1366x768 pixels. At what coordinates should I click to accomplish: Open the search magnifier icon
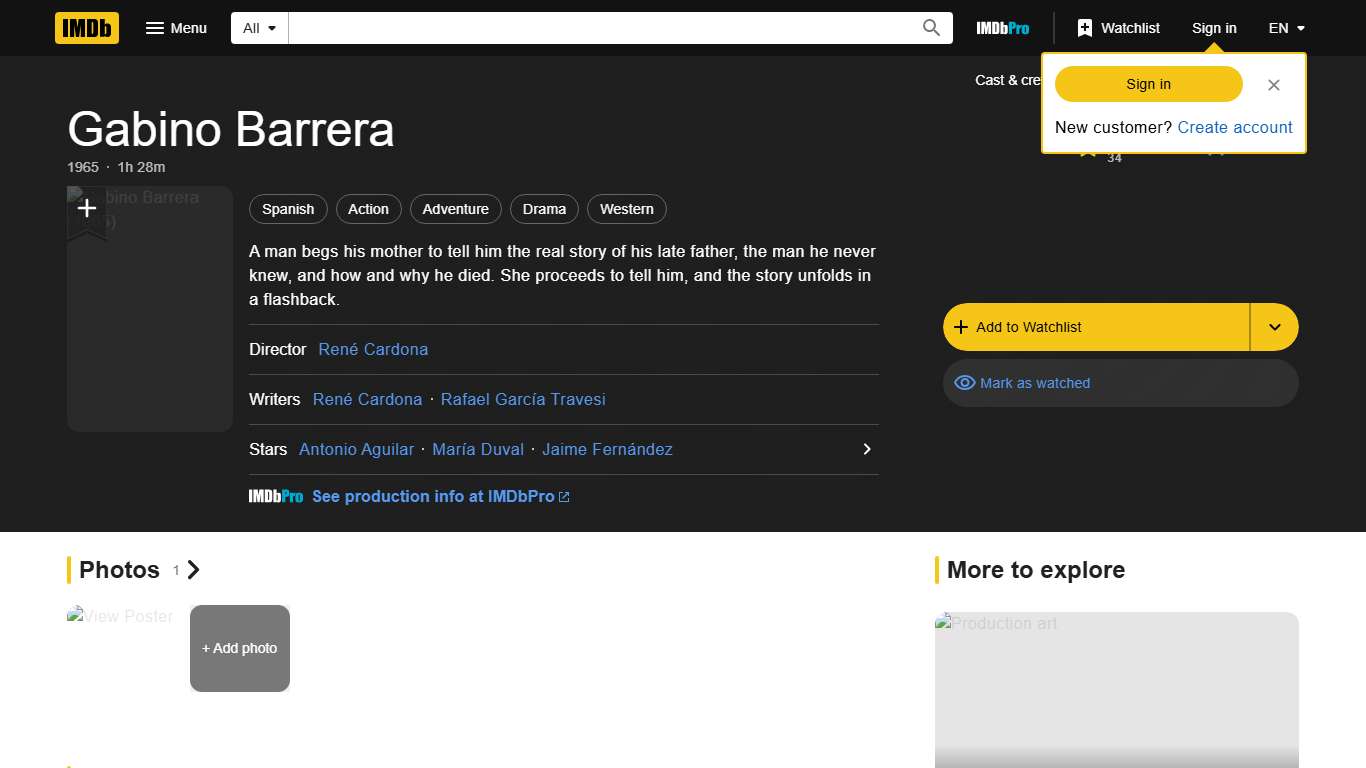930,28
